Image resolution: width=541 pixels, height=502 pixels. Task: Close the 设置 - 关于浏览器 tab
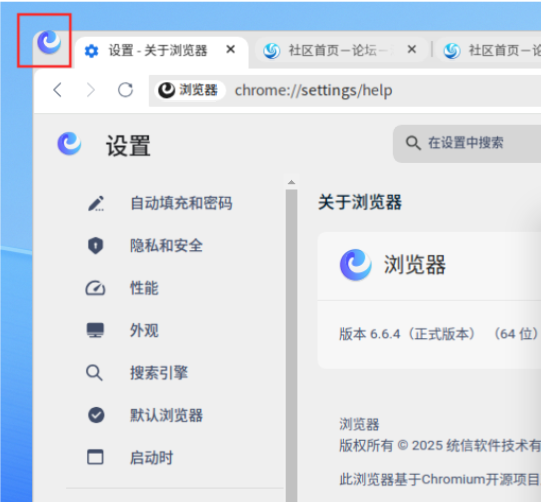pyautogui.click(x=231, y=50)
